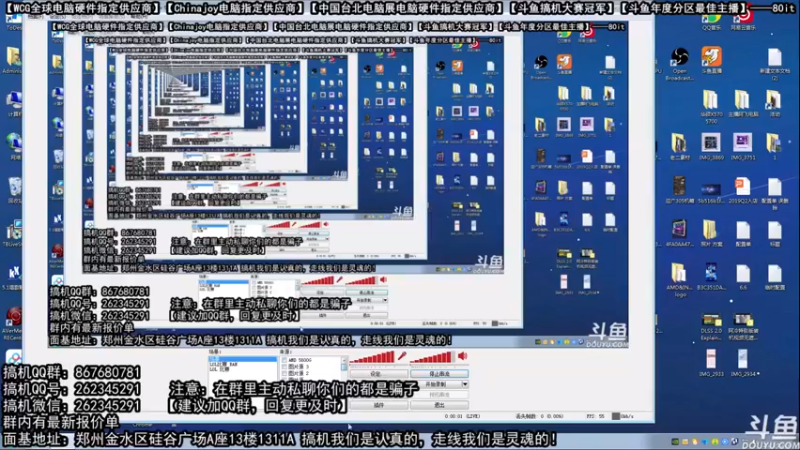Open the 2019Q2 presentation file
800x450 pixels.
tap(743, 190)
